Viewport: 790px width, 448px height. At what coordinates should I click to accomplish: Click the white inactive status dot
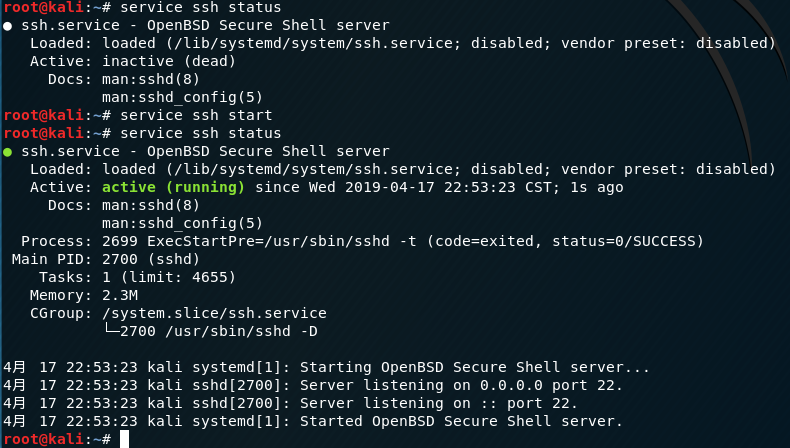point(8,26)
